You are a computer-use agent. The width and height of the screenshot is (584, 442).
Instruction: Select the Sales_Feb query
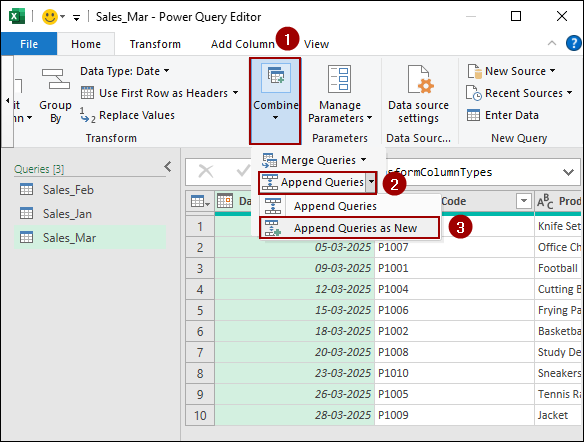[90, 190]
